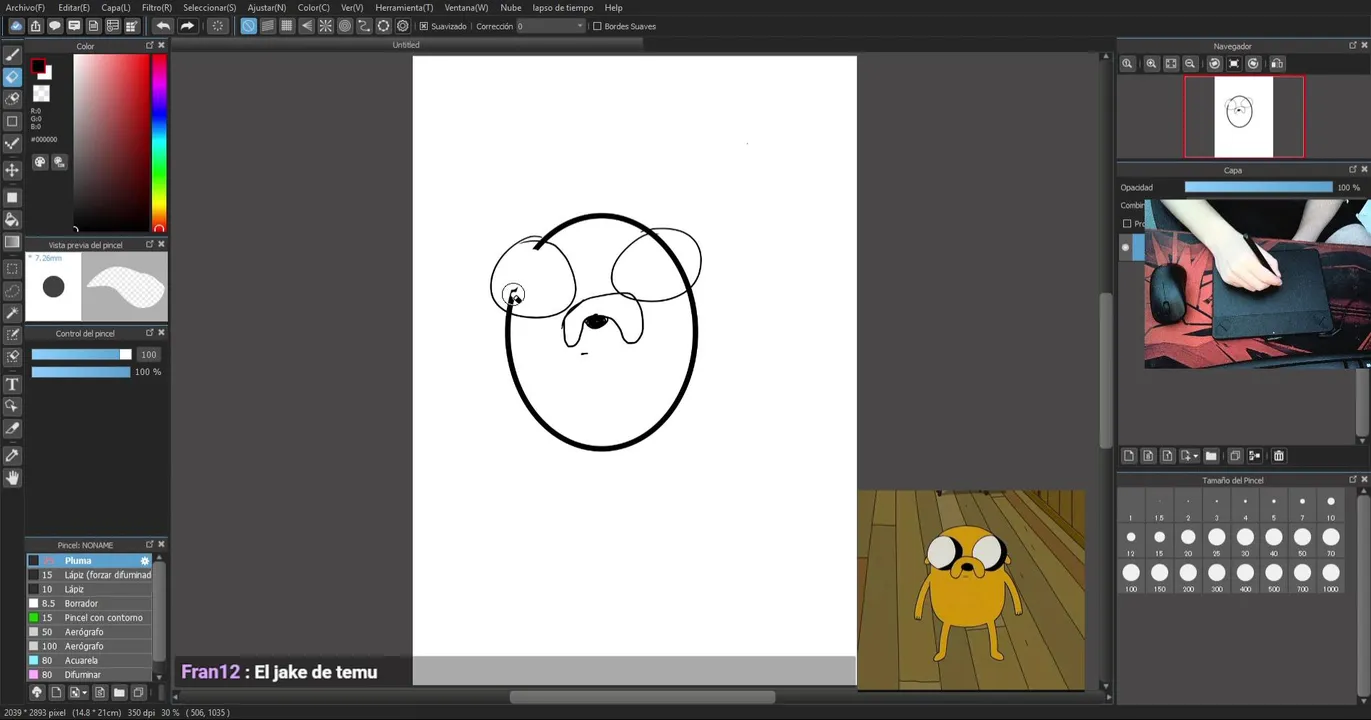The image size is (1371, 720).
Task: Click the hue spectrum bar in Color panel
Action: [x=158, y=141]
